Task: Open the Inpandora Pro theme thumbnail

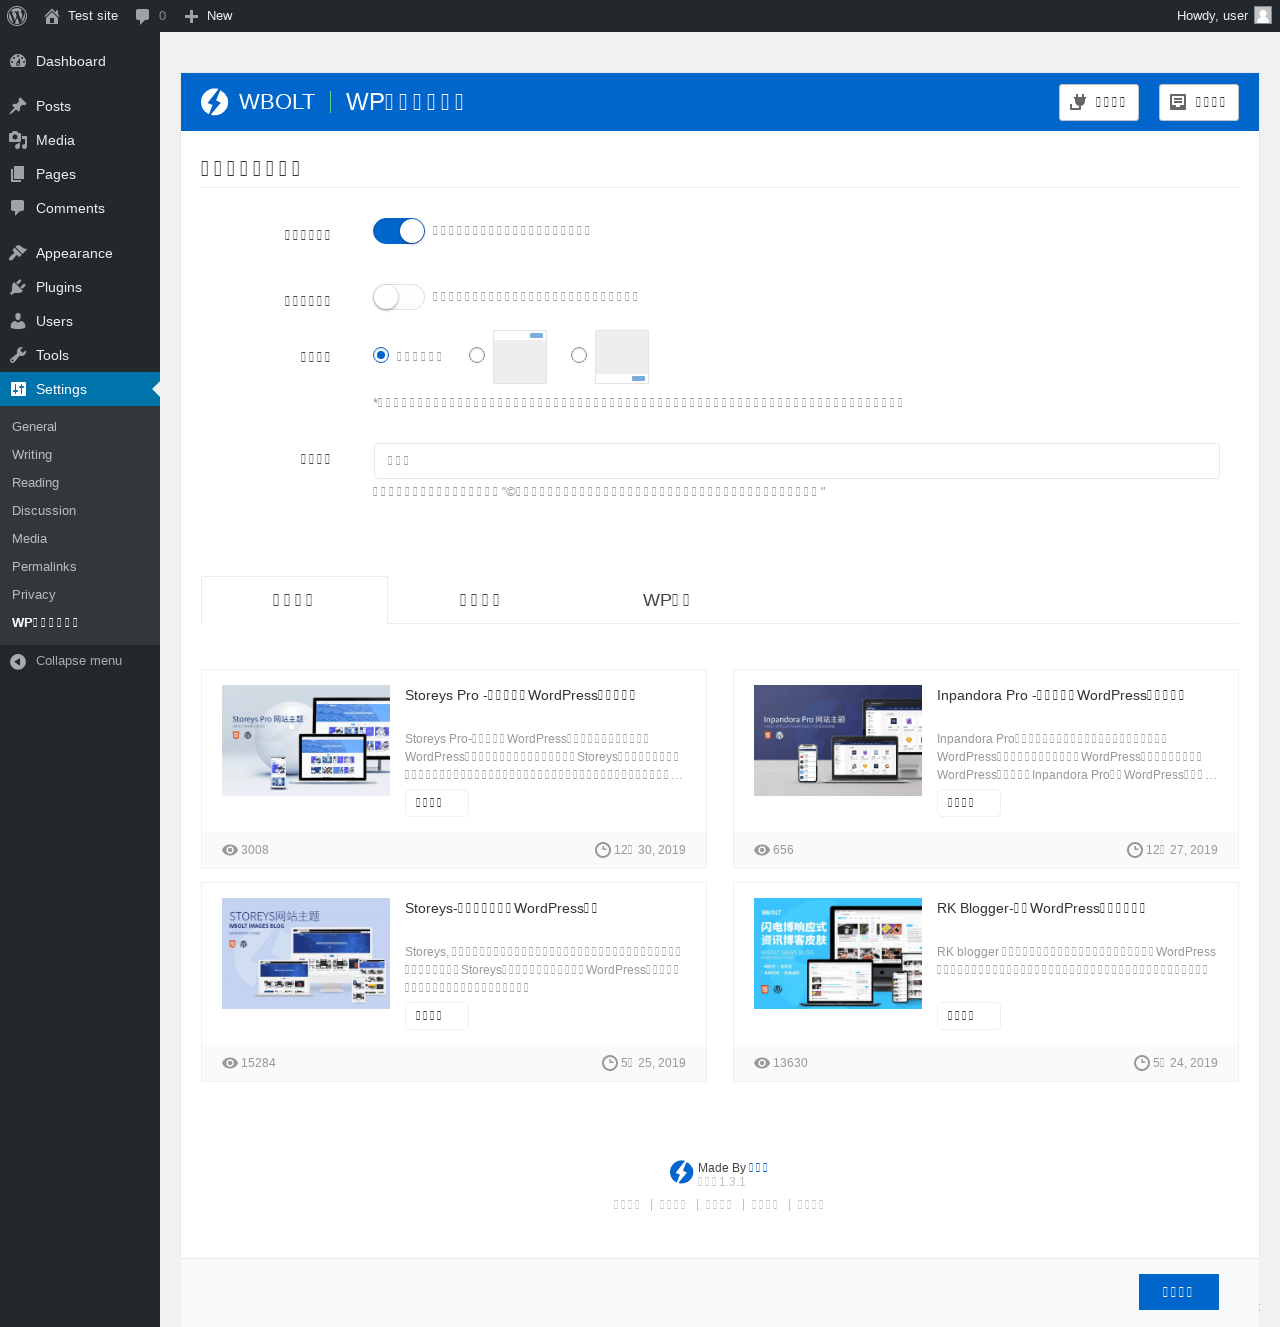Action: [x=838, y=740]
